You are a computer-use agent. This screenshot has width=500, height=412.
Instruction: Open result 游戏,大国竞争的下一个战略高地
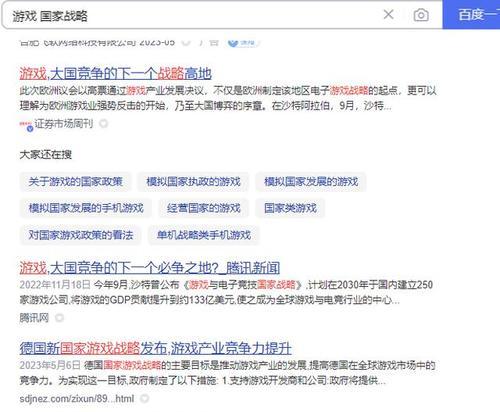pos(115,74)
